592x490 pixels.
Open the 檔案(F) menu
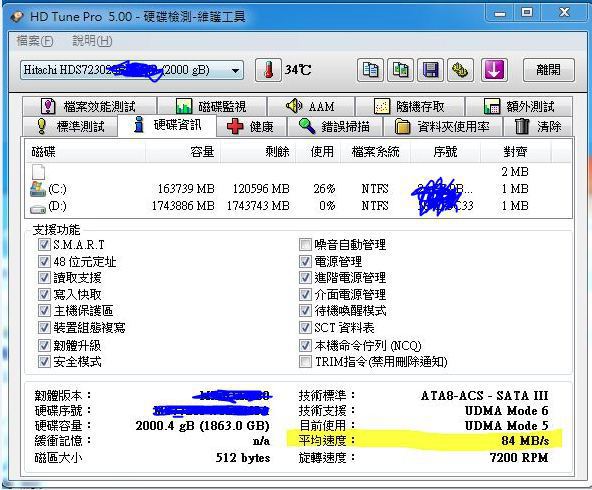pyautogui.click(x=35, y=41)
